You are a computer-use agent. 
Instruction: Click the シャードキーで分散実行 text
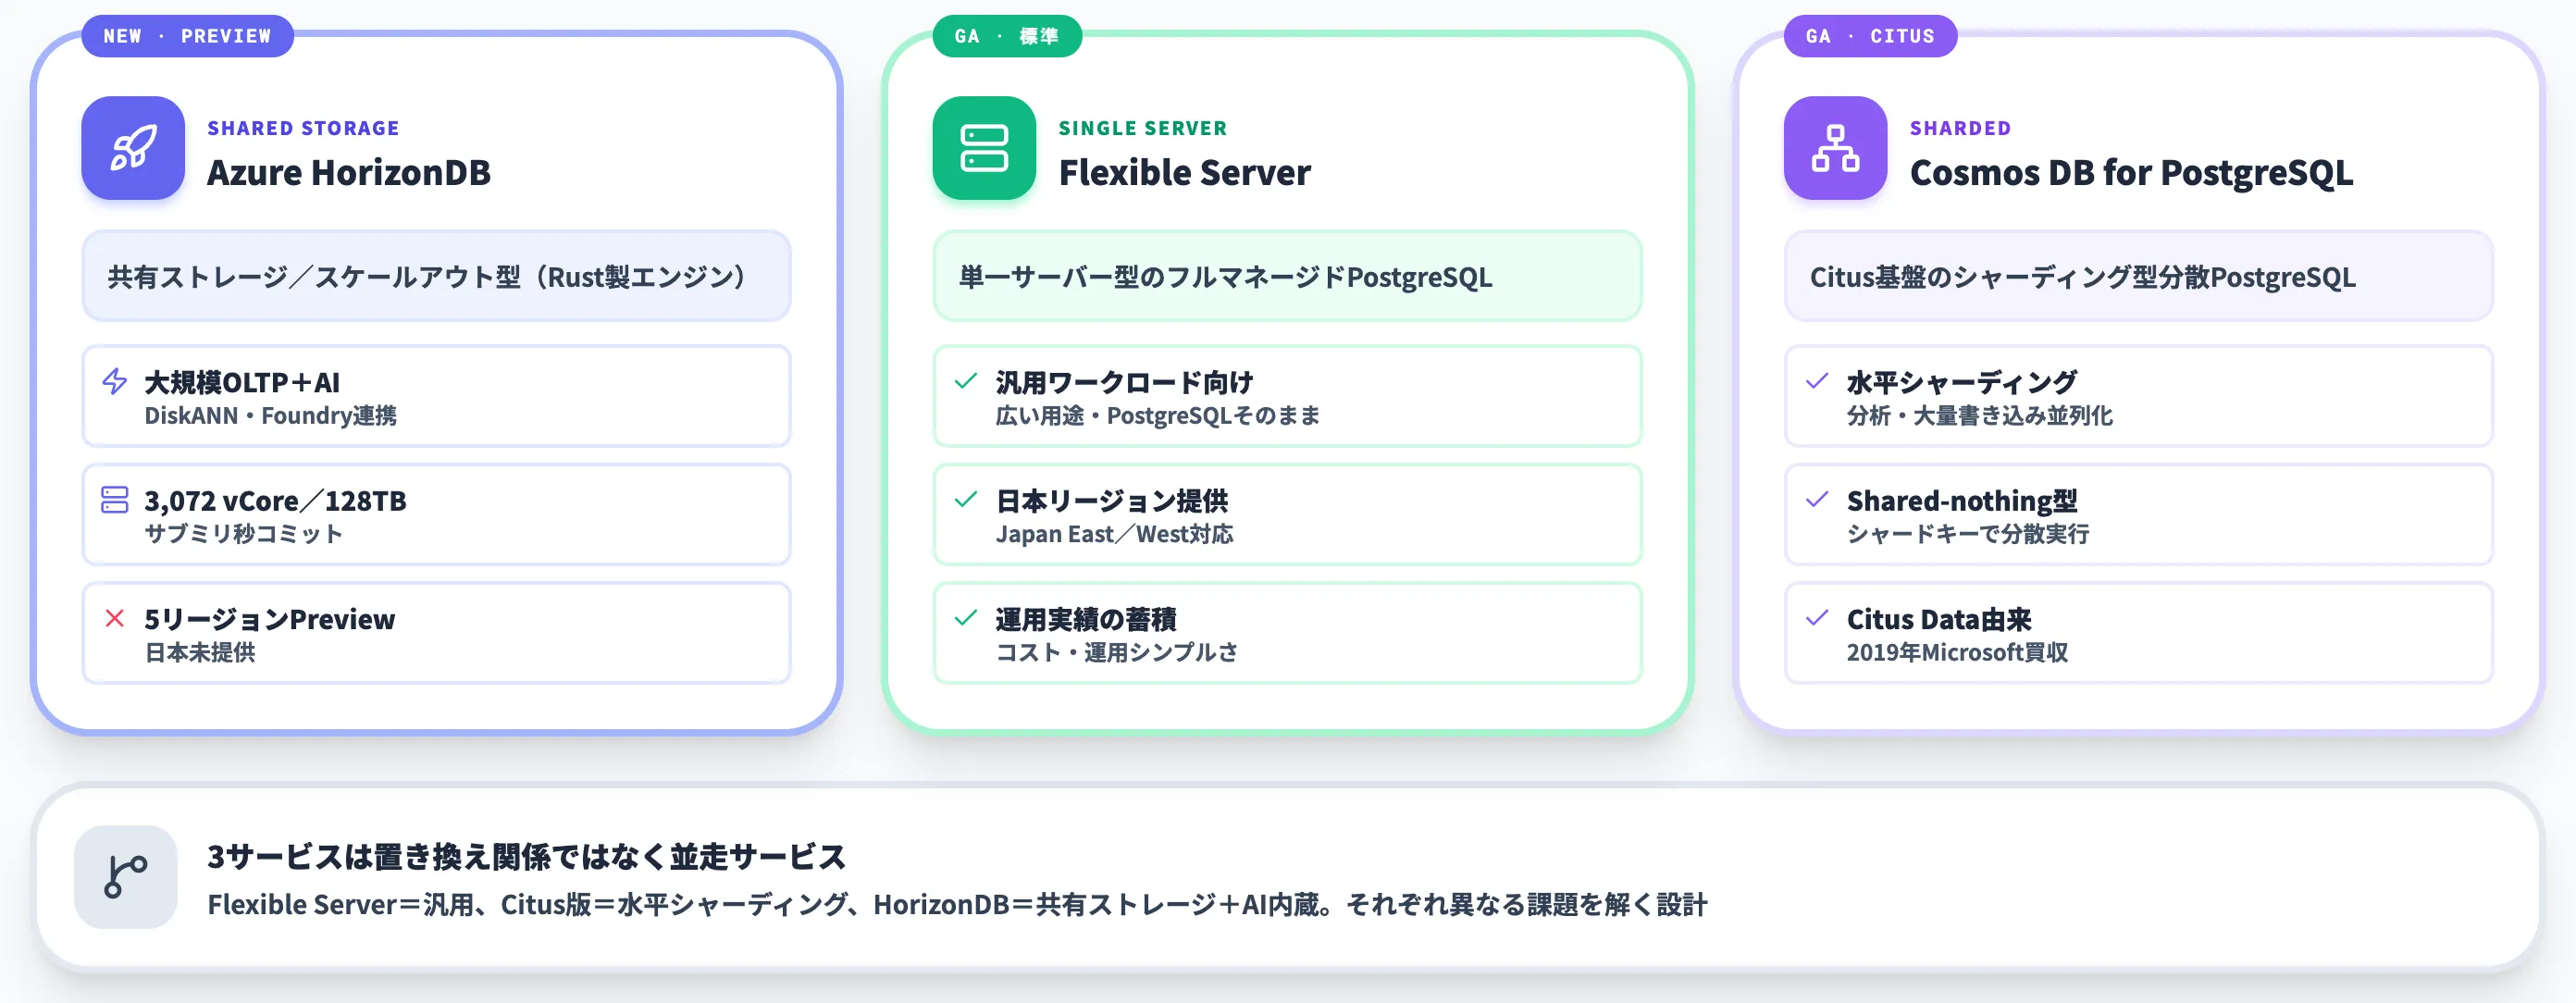[x=1967, y=533]
